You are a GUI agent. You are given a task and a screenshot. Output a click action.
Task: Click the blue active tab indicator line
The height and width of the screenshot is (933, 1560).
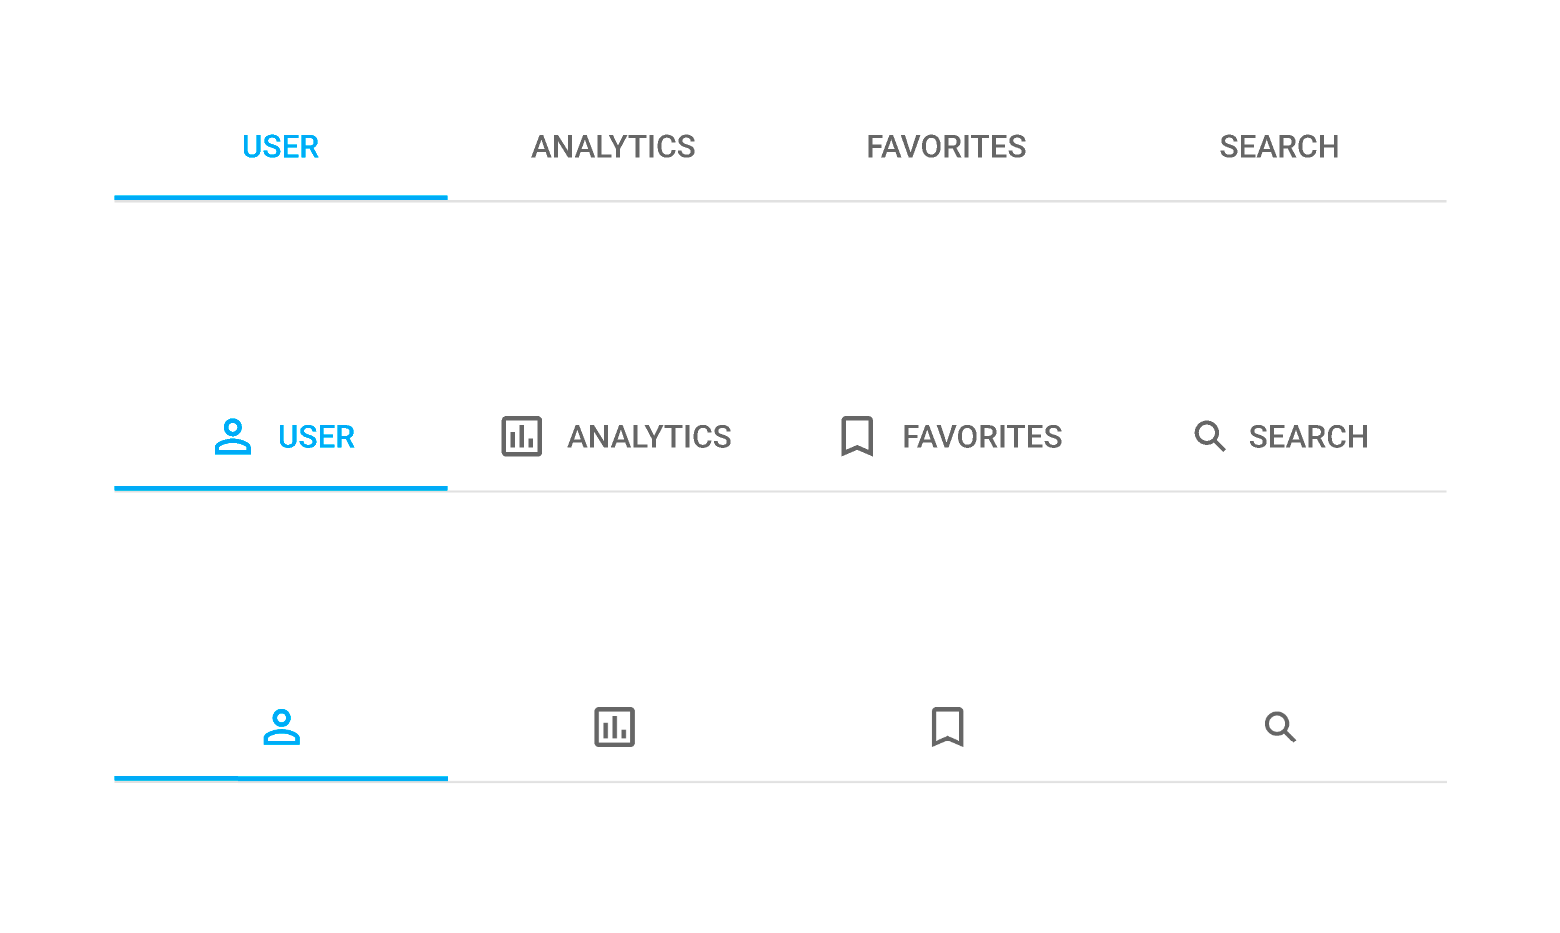pyautogui.click(x=281, y=200)
